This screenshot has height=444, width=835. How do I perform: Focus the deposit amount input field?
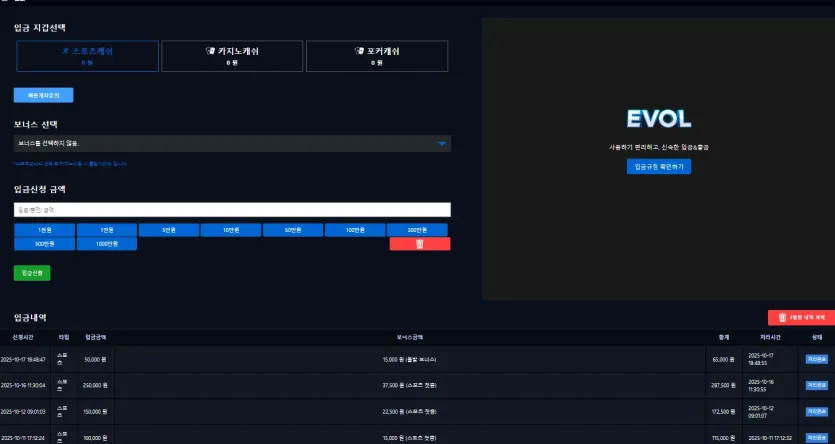pyautogui.click(x=232, y=210)
